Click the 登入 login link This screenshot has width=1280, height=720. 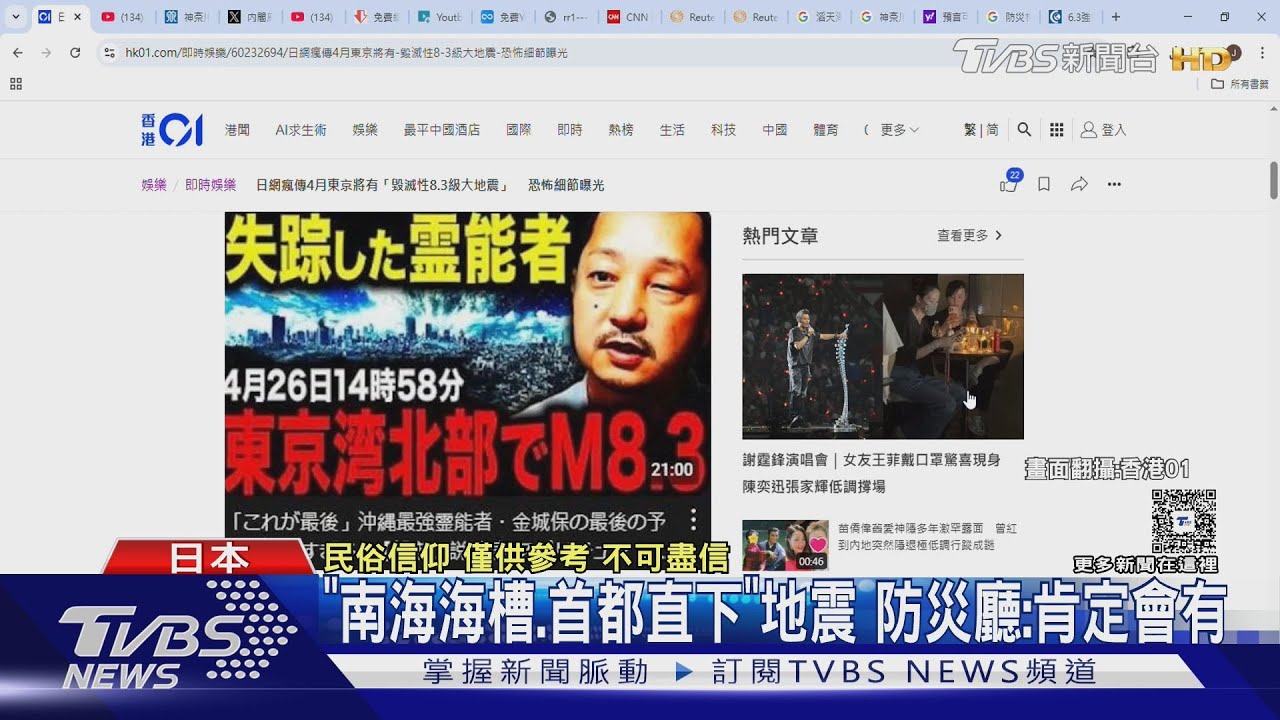point(1114,130)
